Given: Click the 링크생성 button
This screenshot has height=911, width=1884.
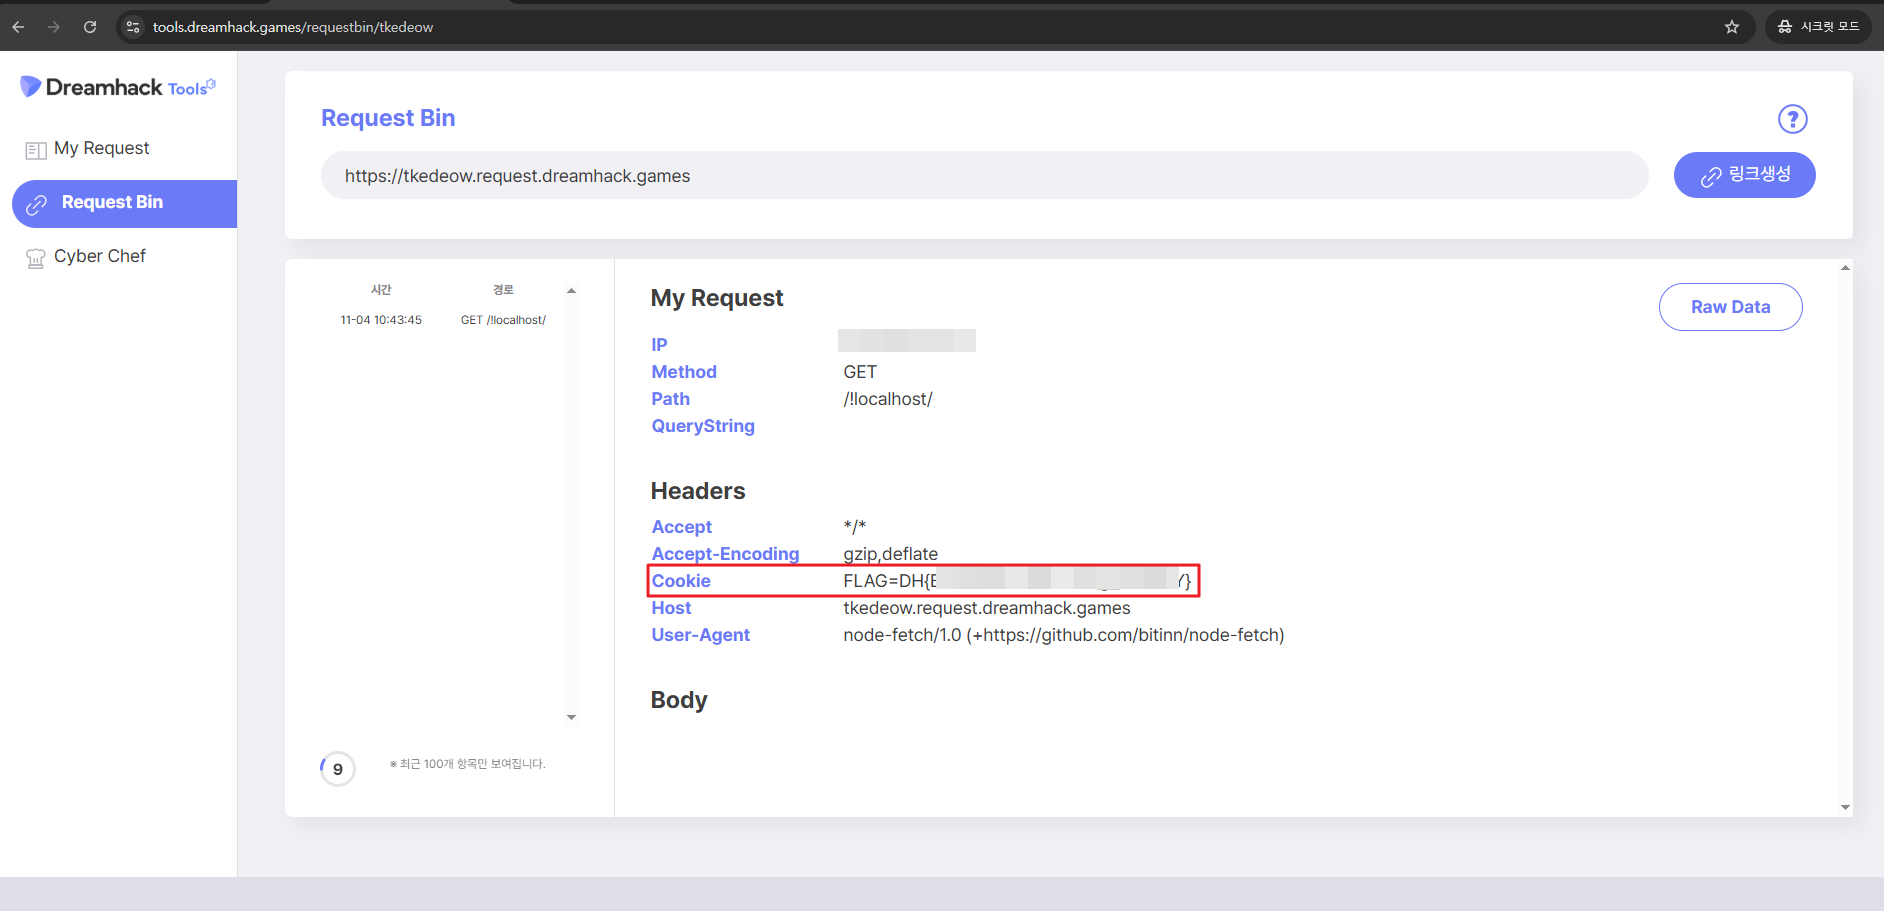Looking at the screenshot, I should pos(1744,175).
